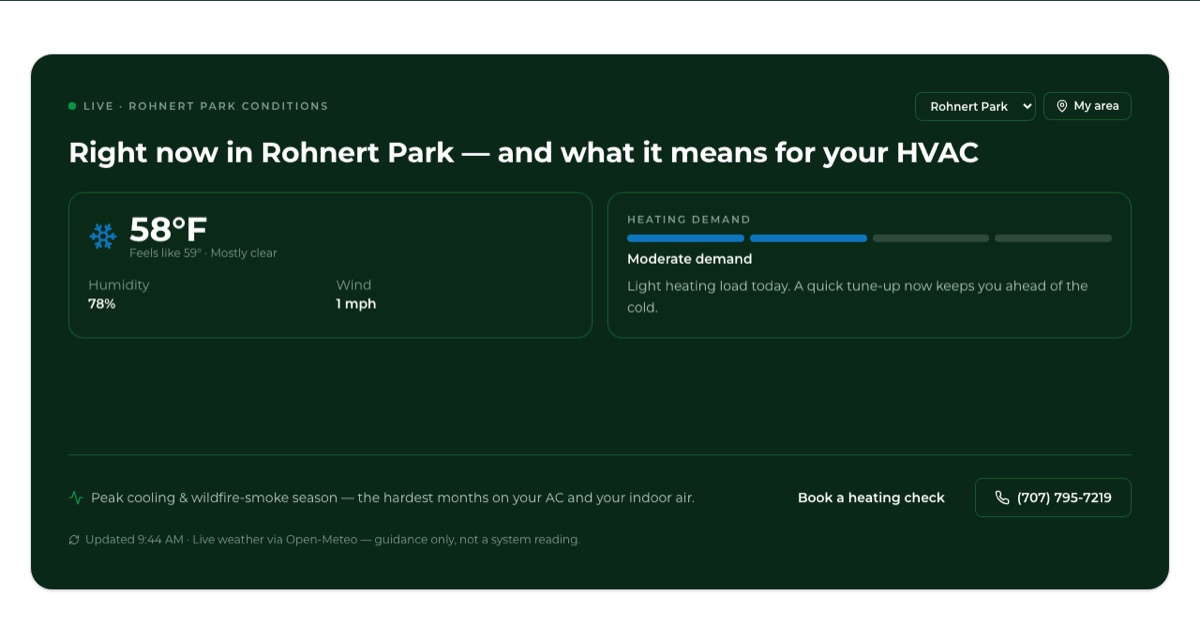Click the refresh icon next to Updated time
The height and width of the screenshot is (643, 1200).
(x=74, y=540)
